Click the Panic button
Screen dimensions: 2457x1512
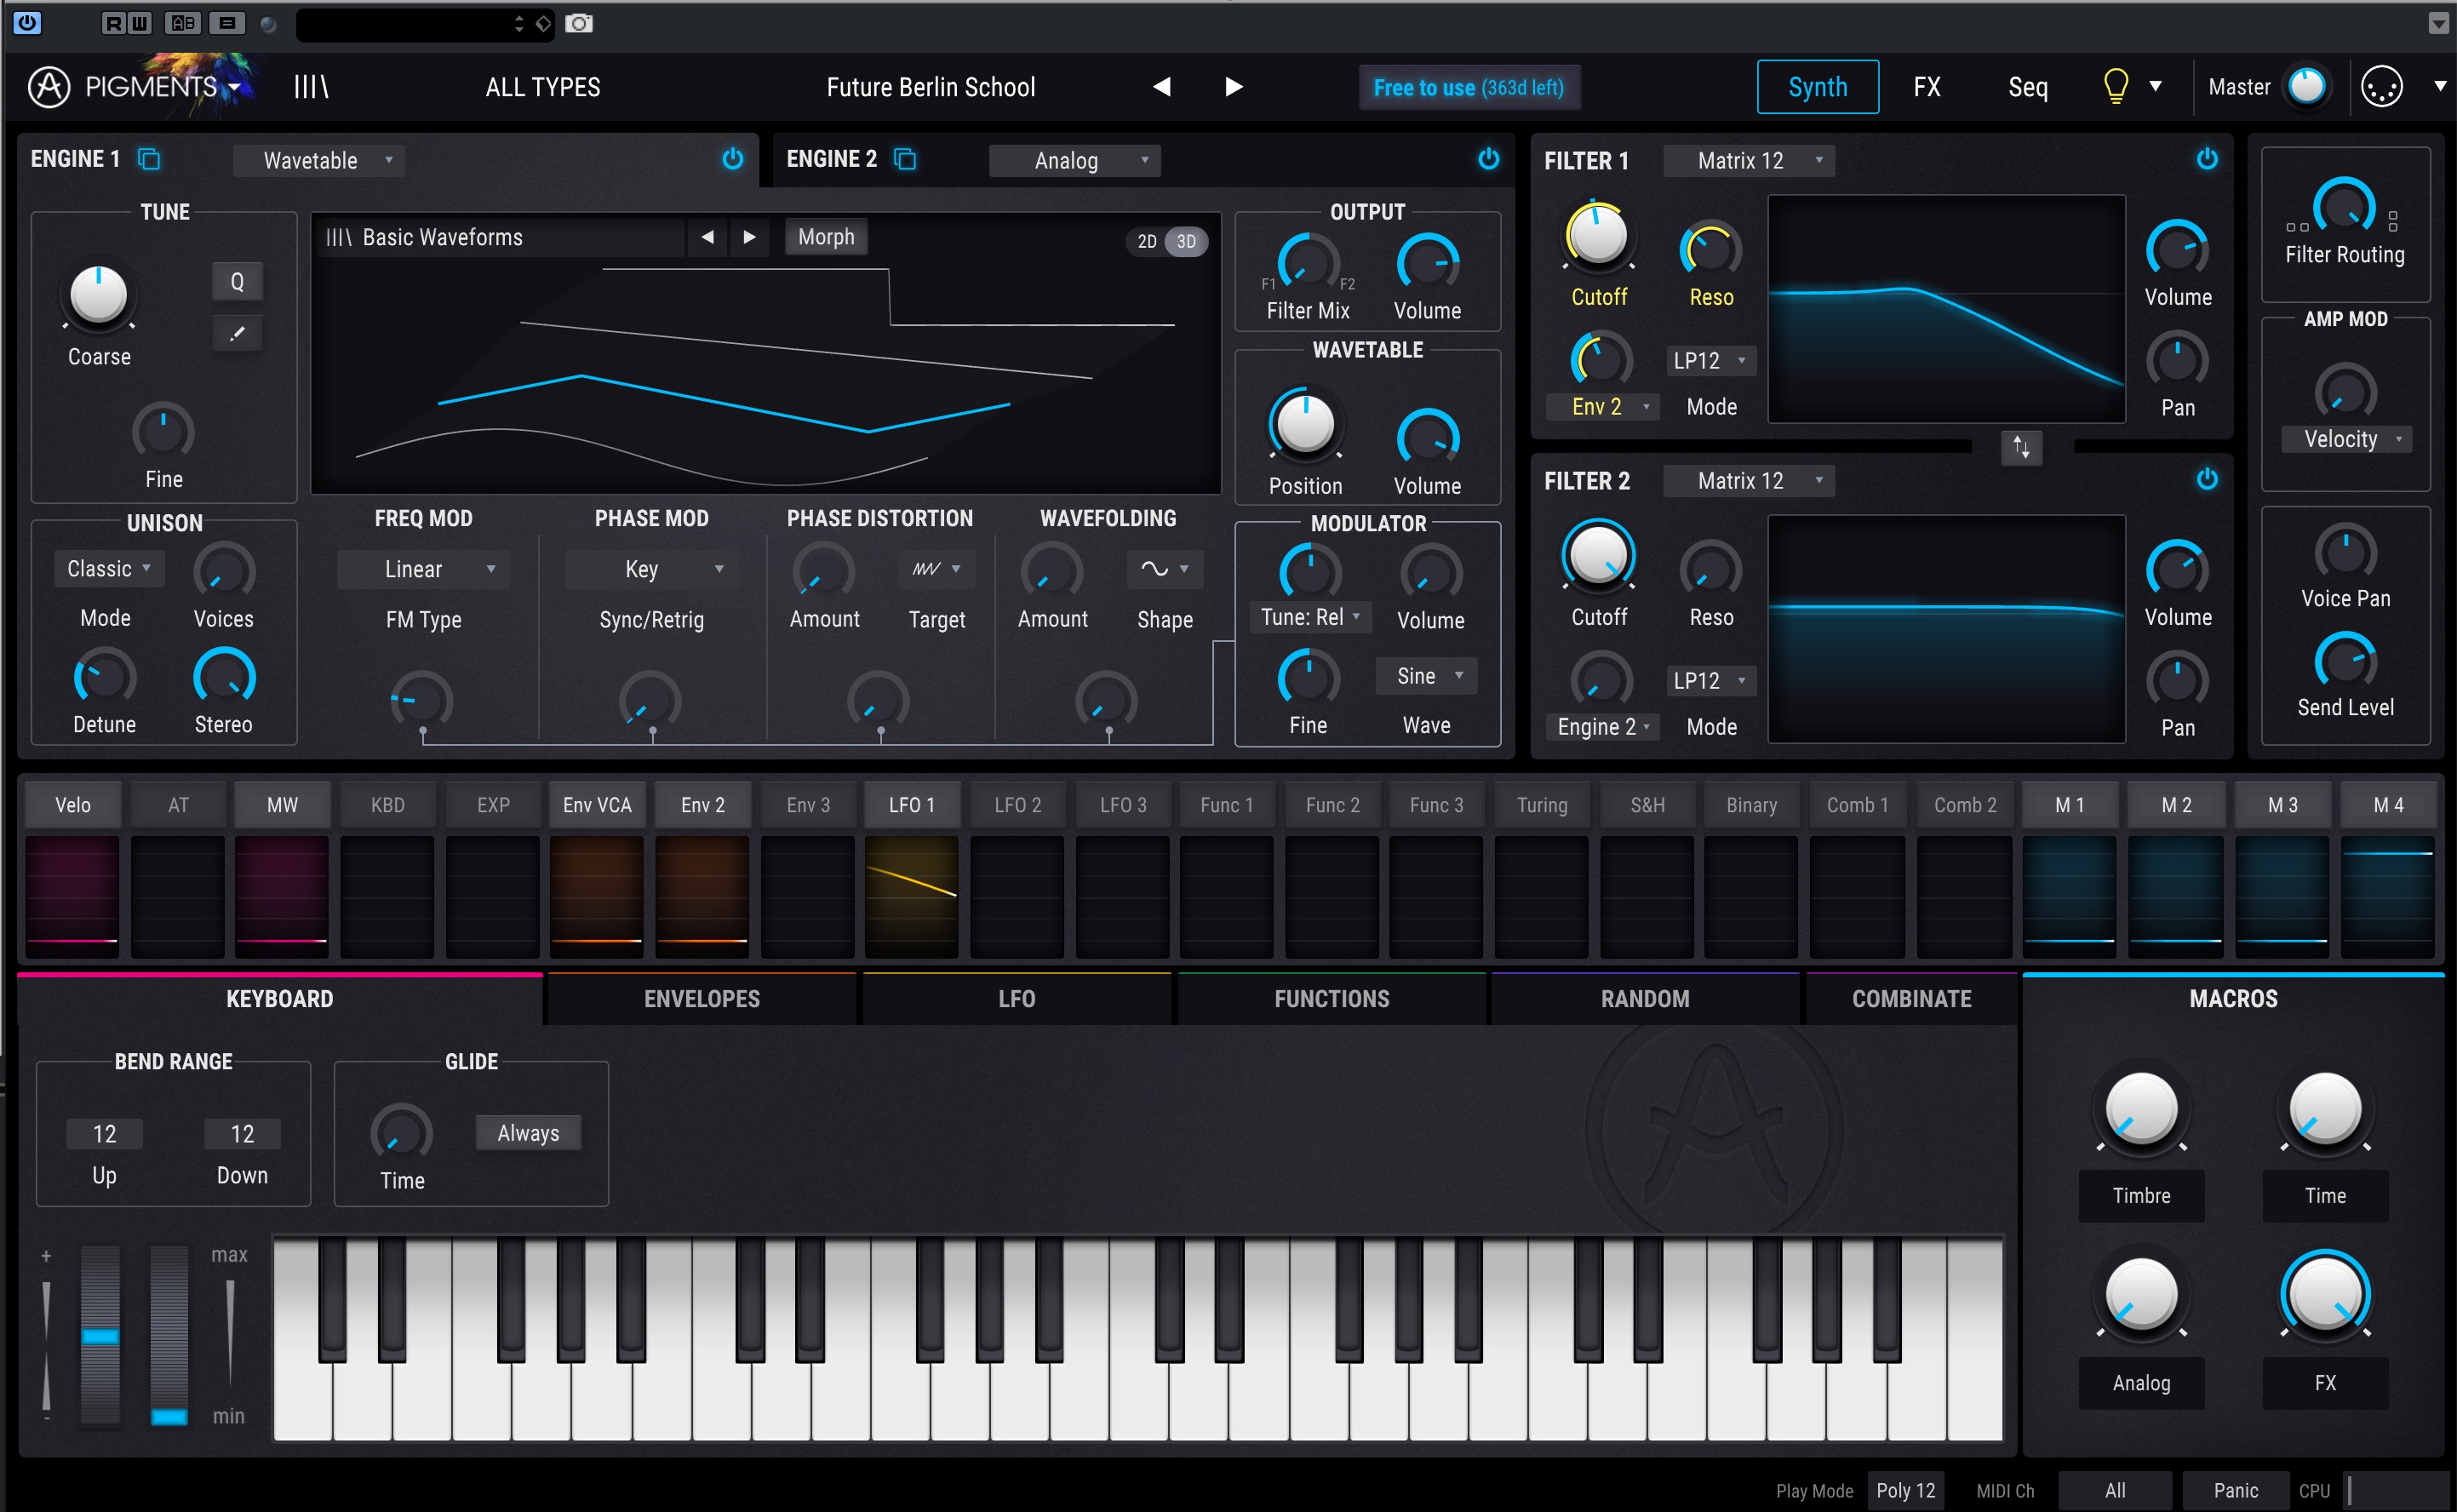[x=2235, y=1490]
